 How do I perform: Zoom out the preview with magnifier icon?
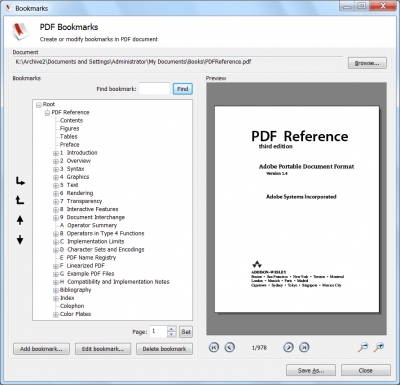click(363, 347)
